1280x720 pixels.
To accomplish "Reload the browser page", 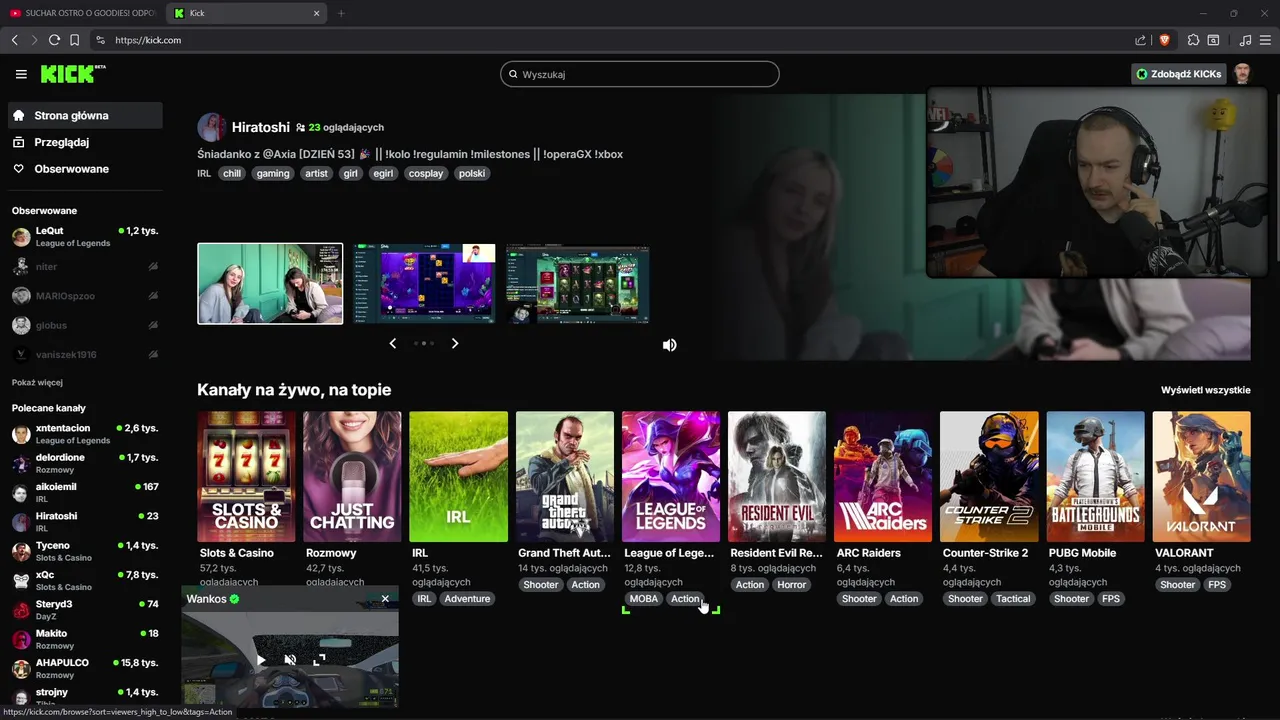I will coord(54,40).
